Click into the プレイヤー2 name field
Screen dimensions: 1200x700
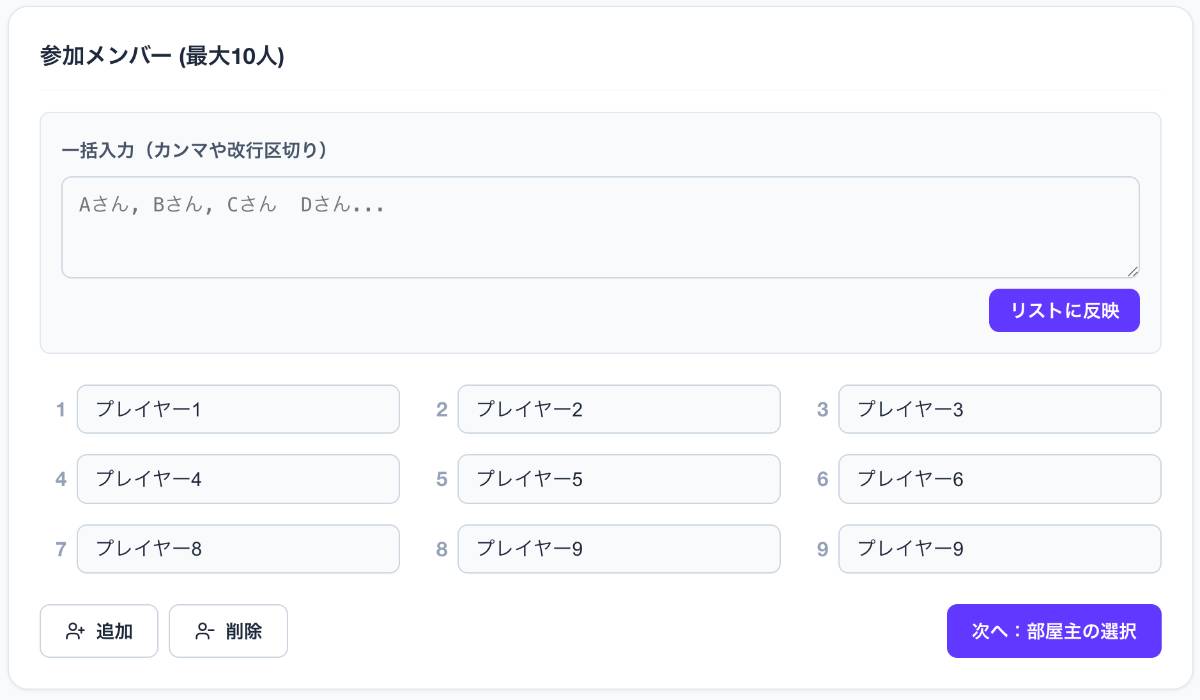pos(618,409)
